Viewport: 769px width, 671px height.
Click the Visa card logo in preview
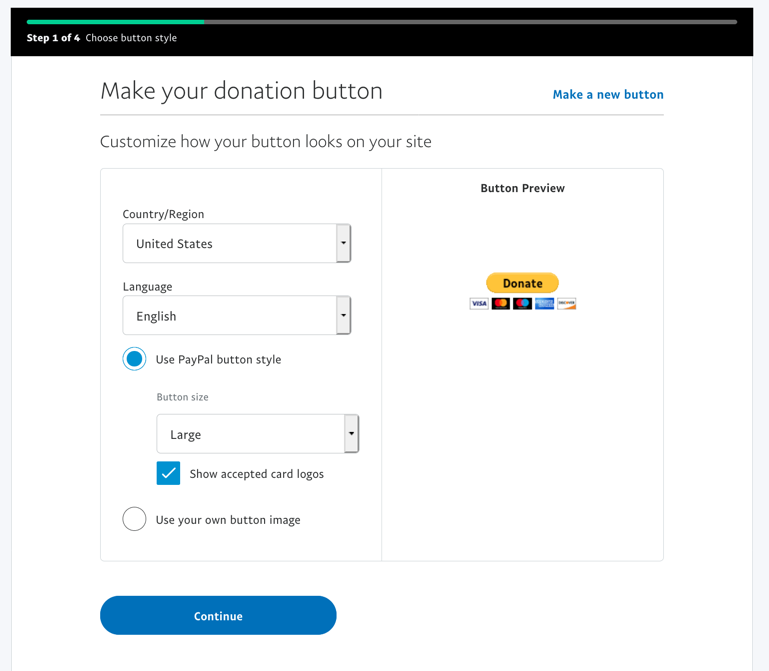coord(479,304)
